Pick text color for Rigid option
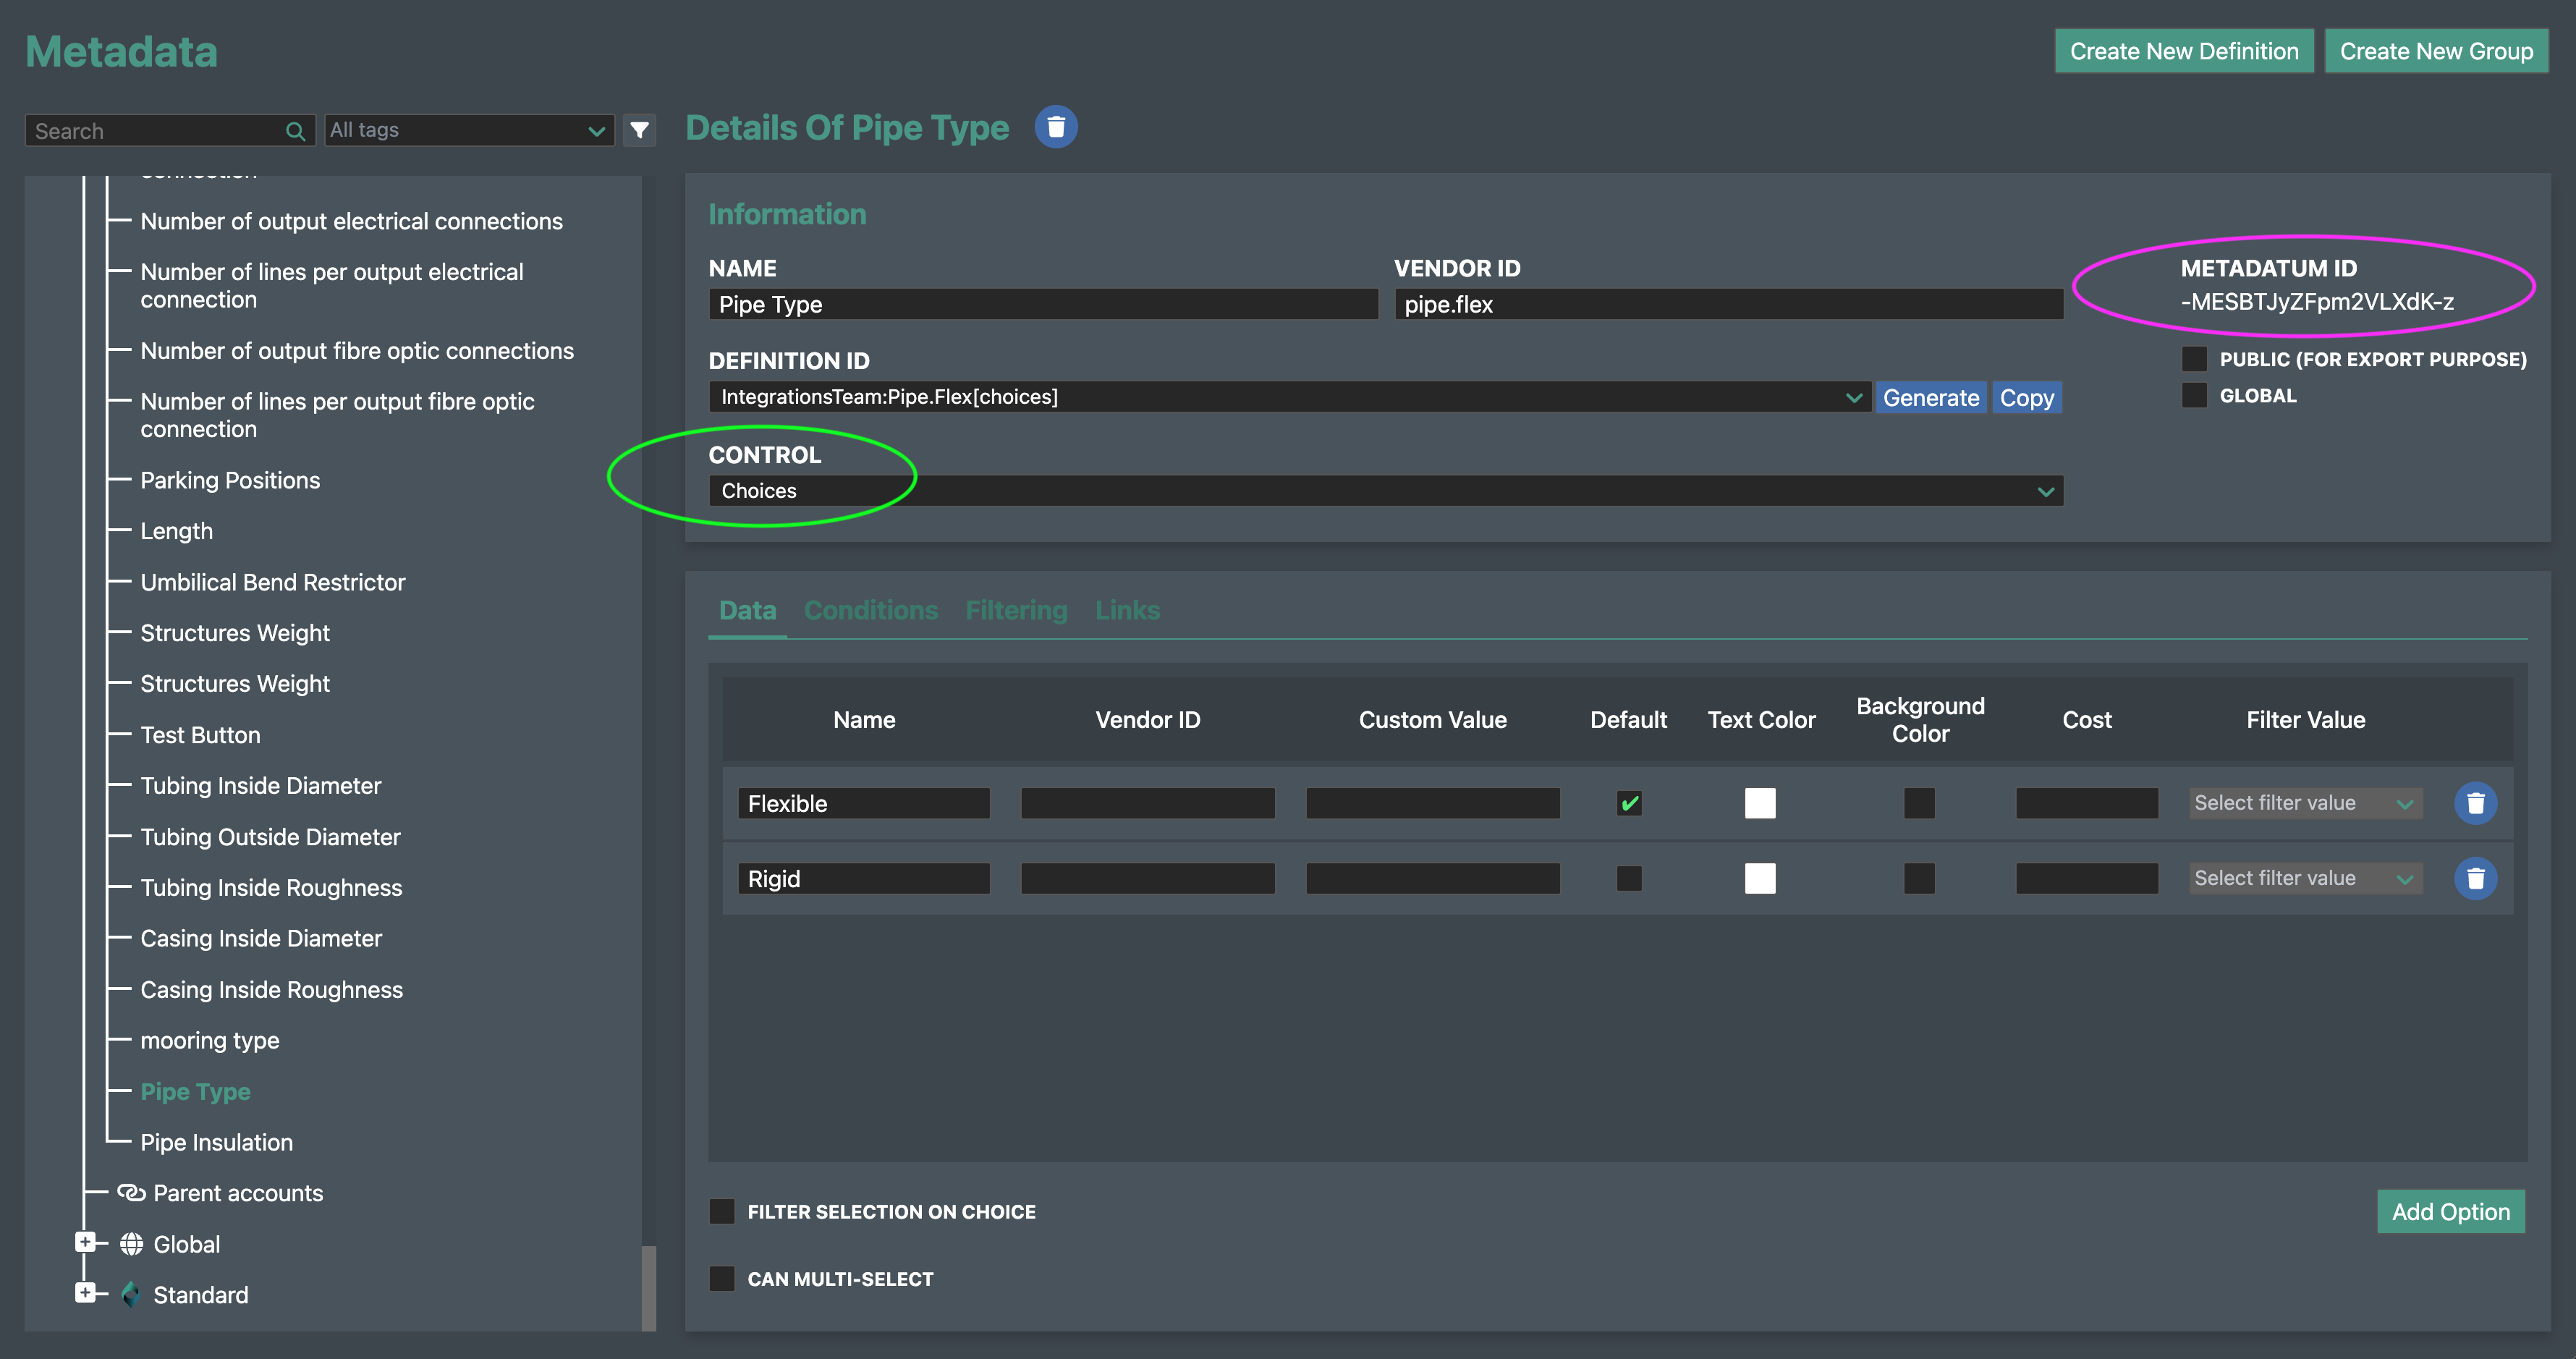The width and height of the screenshot is (2576, 1359). (1759, 878)
